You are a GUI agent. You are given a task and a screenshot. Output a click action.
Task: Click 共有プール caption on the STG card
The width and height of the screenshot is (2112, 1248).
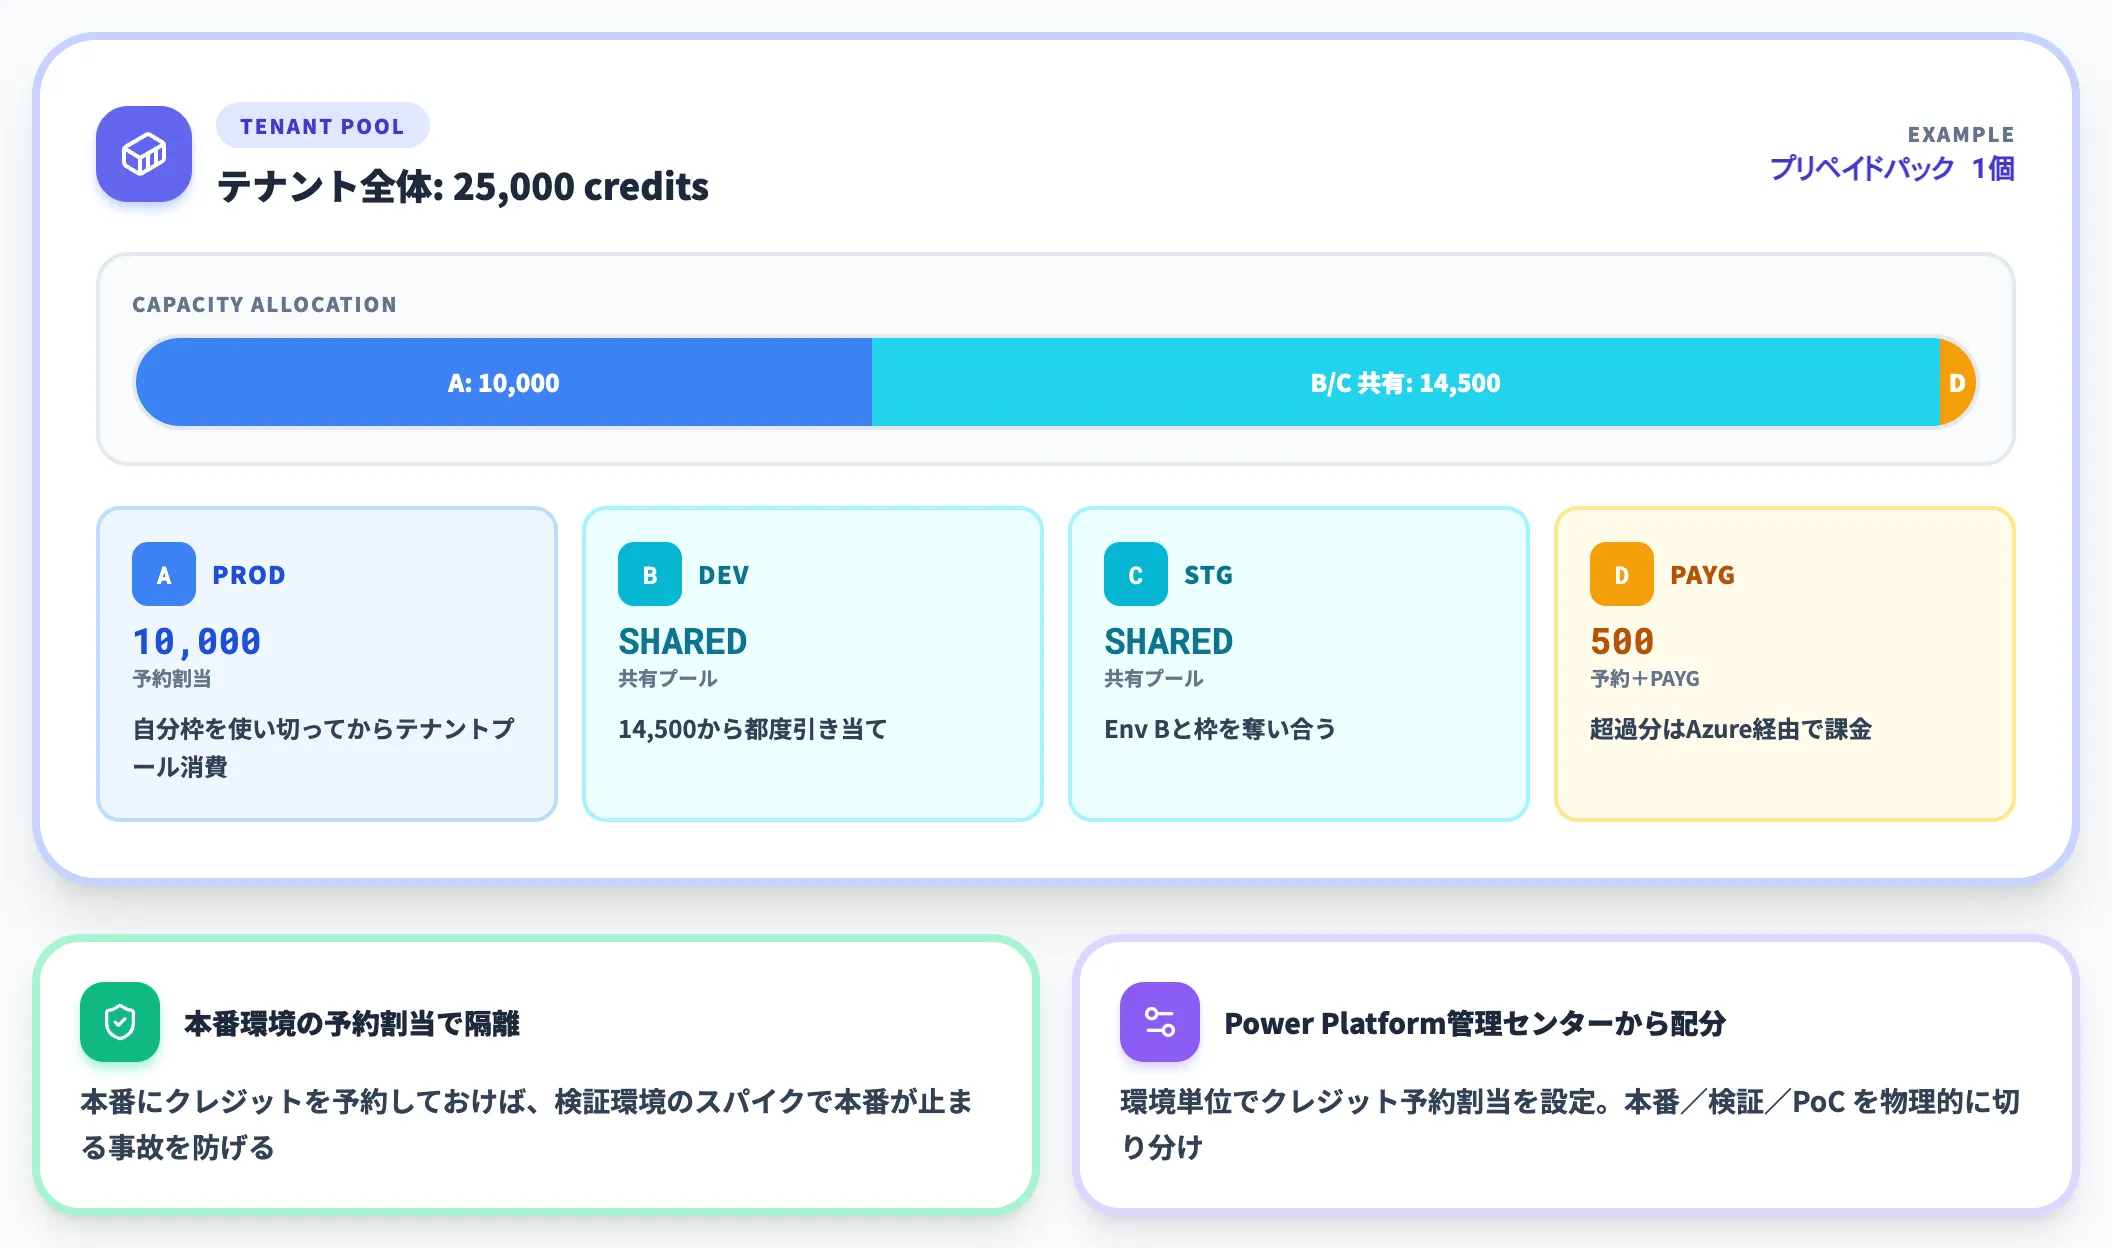[1153, 678]
